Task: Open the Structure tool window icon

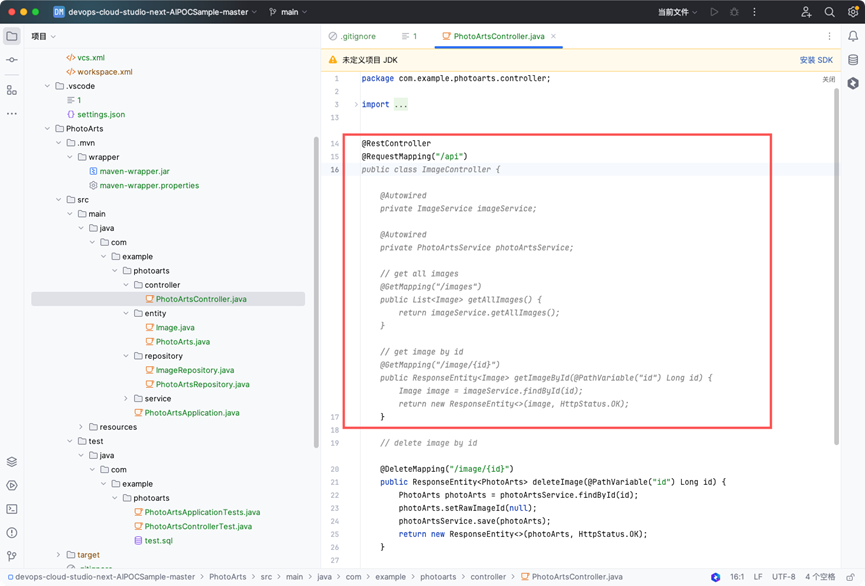Action: pos(12,90)
